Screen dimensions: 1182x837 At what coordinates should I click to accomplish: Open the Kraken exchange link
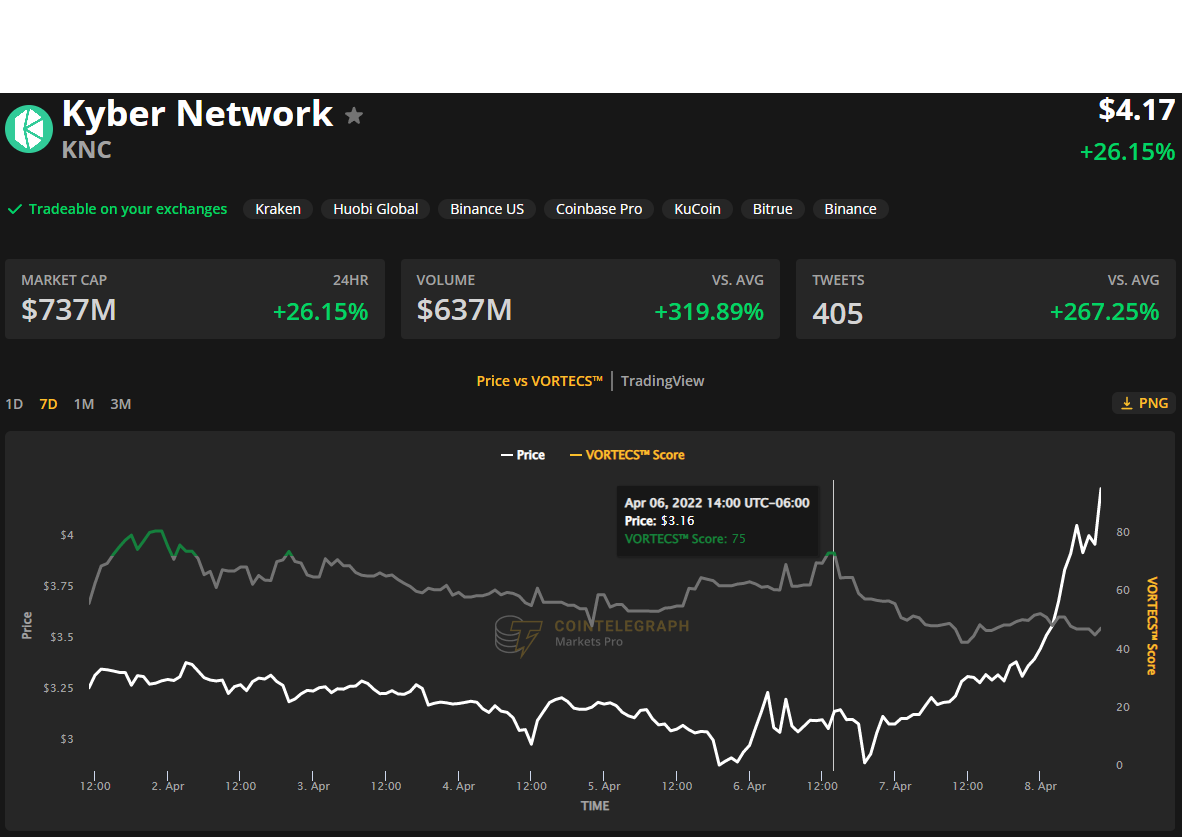(x=278, y=209)
